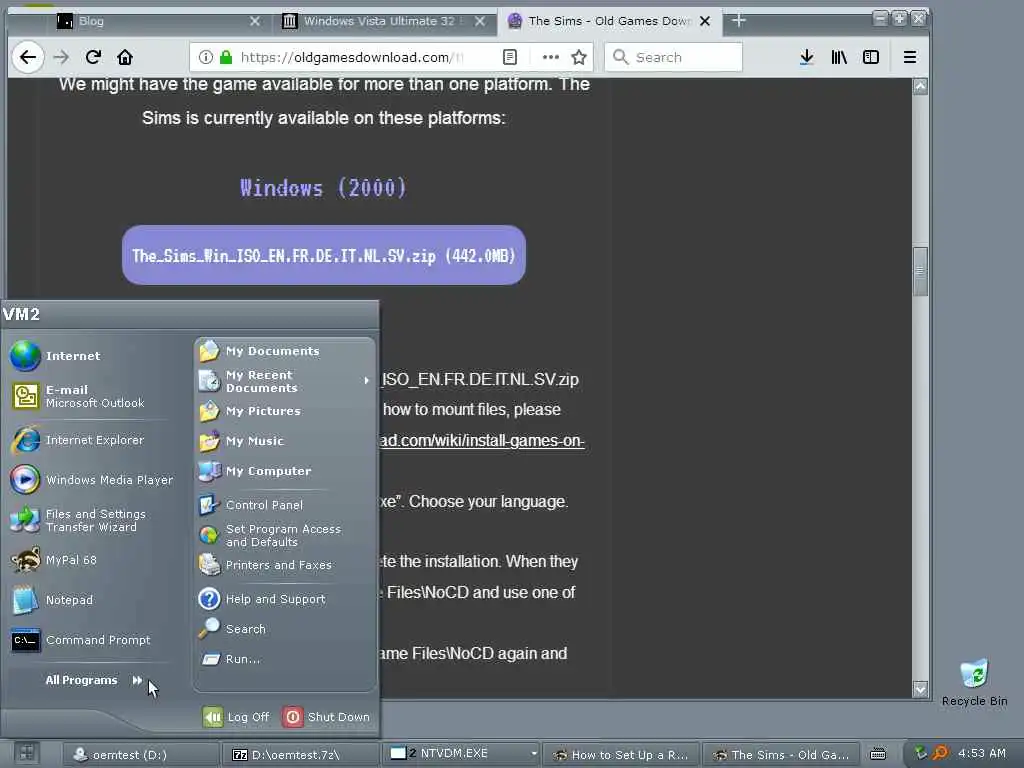The height and width of the screenshot is (768, 1024).
Task: Switch to D:\oemtest.7z taskbar window
Action: 300,755
